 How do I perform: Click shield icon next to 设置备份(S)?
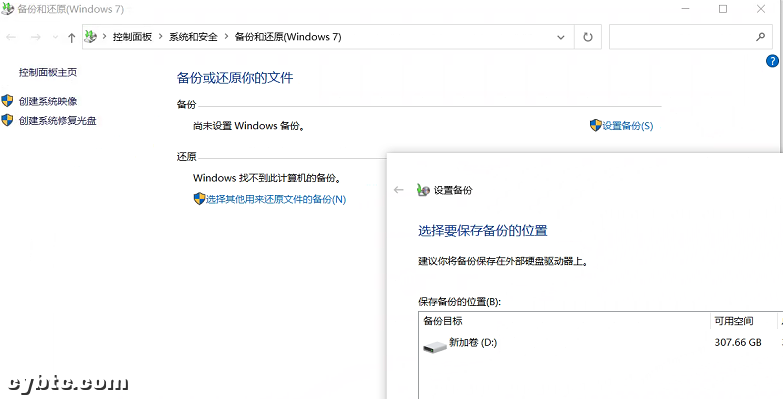point(596,125)
